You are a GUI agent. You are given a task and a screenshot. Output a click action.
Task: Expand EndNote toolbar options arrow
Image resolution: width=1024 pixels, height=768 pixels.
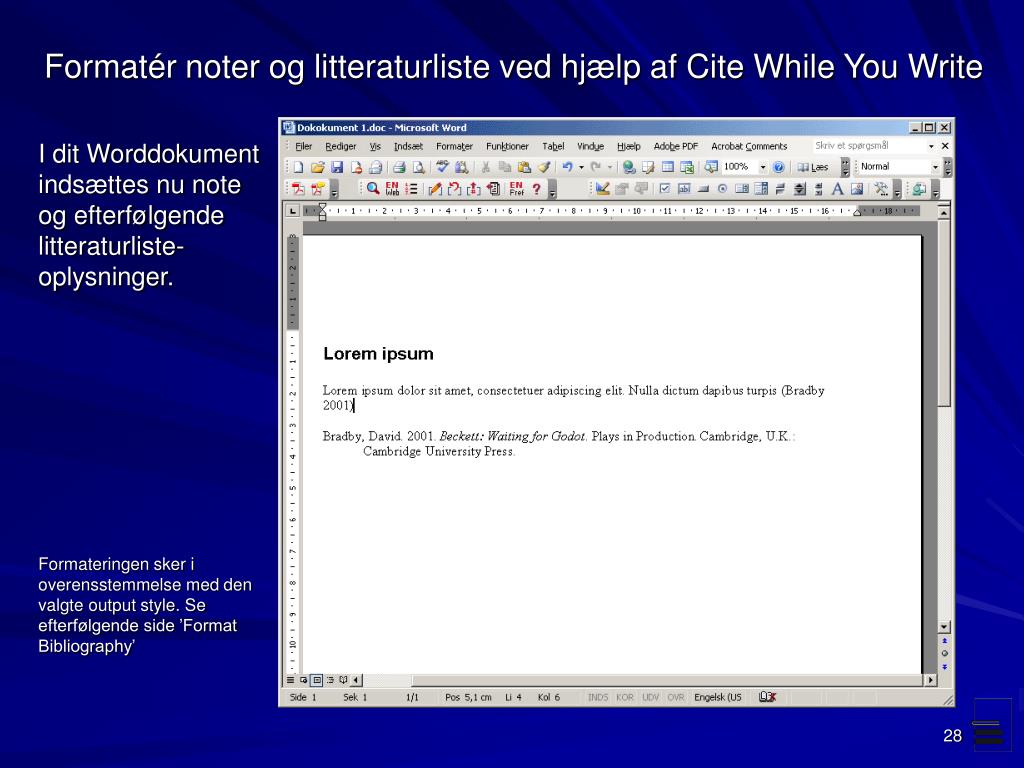pyautogui.click(x=552, y=190)
